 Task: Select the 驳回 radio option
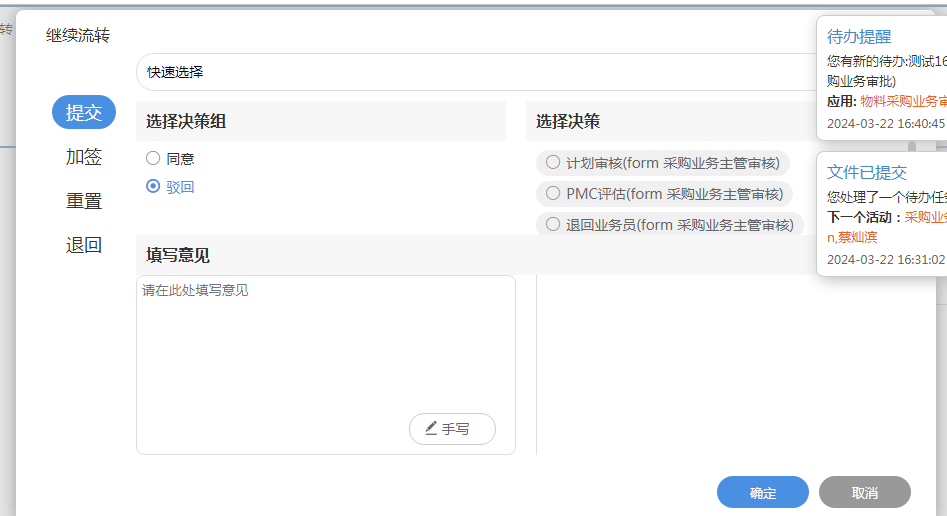click(x=153, y=186)
